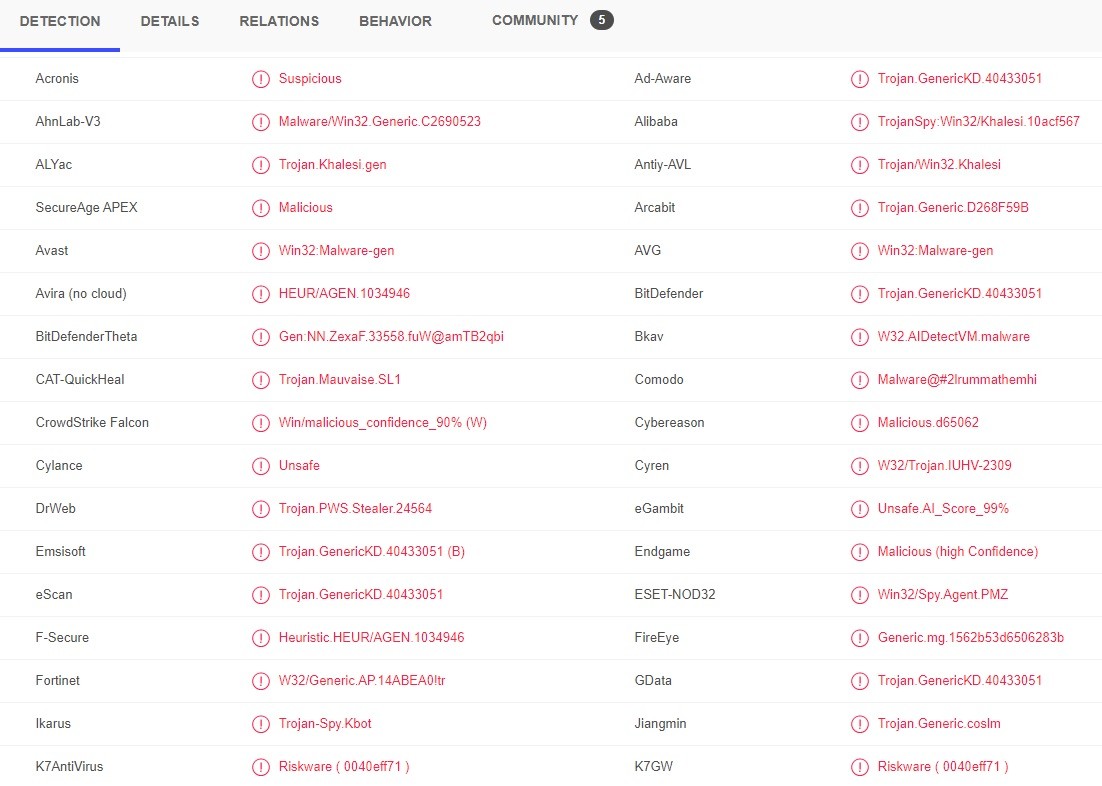The image size is (1102, 786).
Task: Select the Malicious (high Confidence) result
Action: pyautogui.click(x=958, y=551)
